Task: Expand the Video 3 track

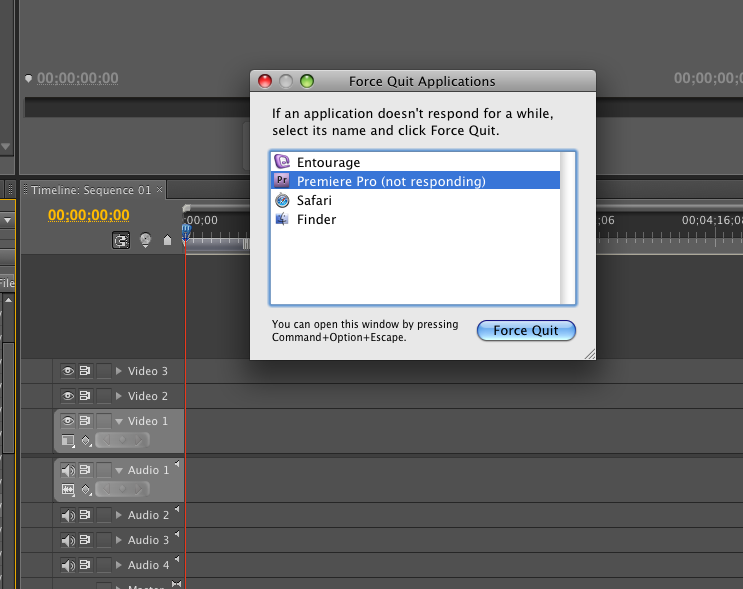Action: point(119,371)
